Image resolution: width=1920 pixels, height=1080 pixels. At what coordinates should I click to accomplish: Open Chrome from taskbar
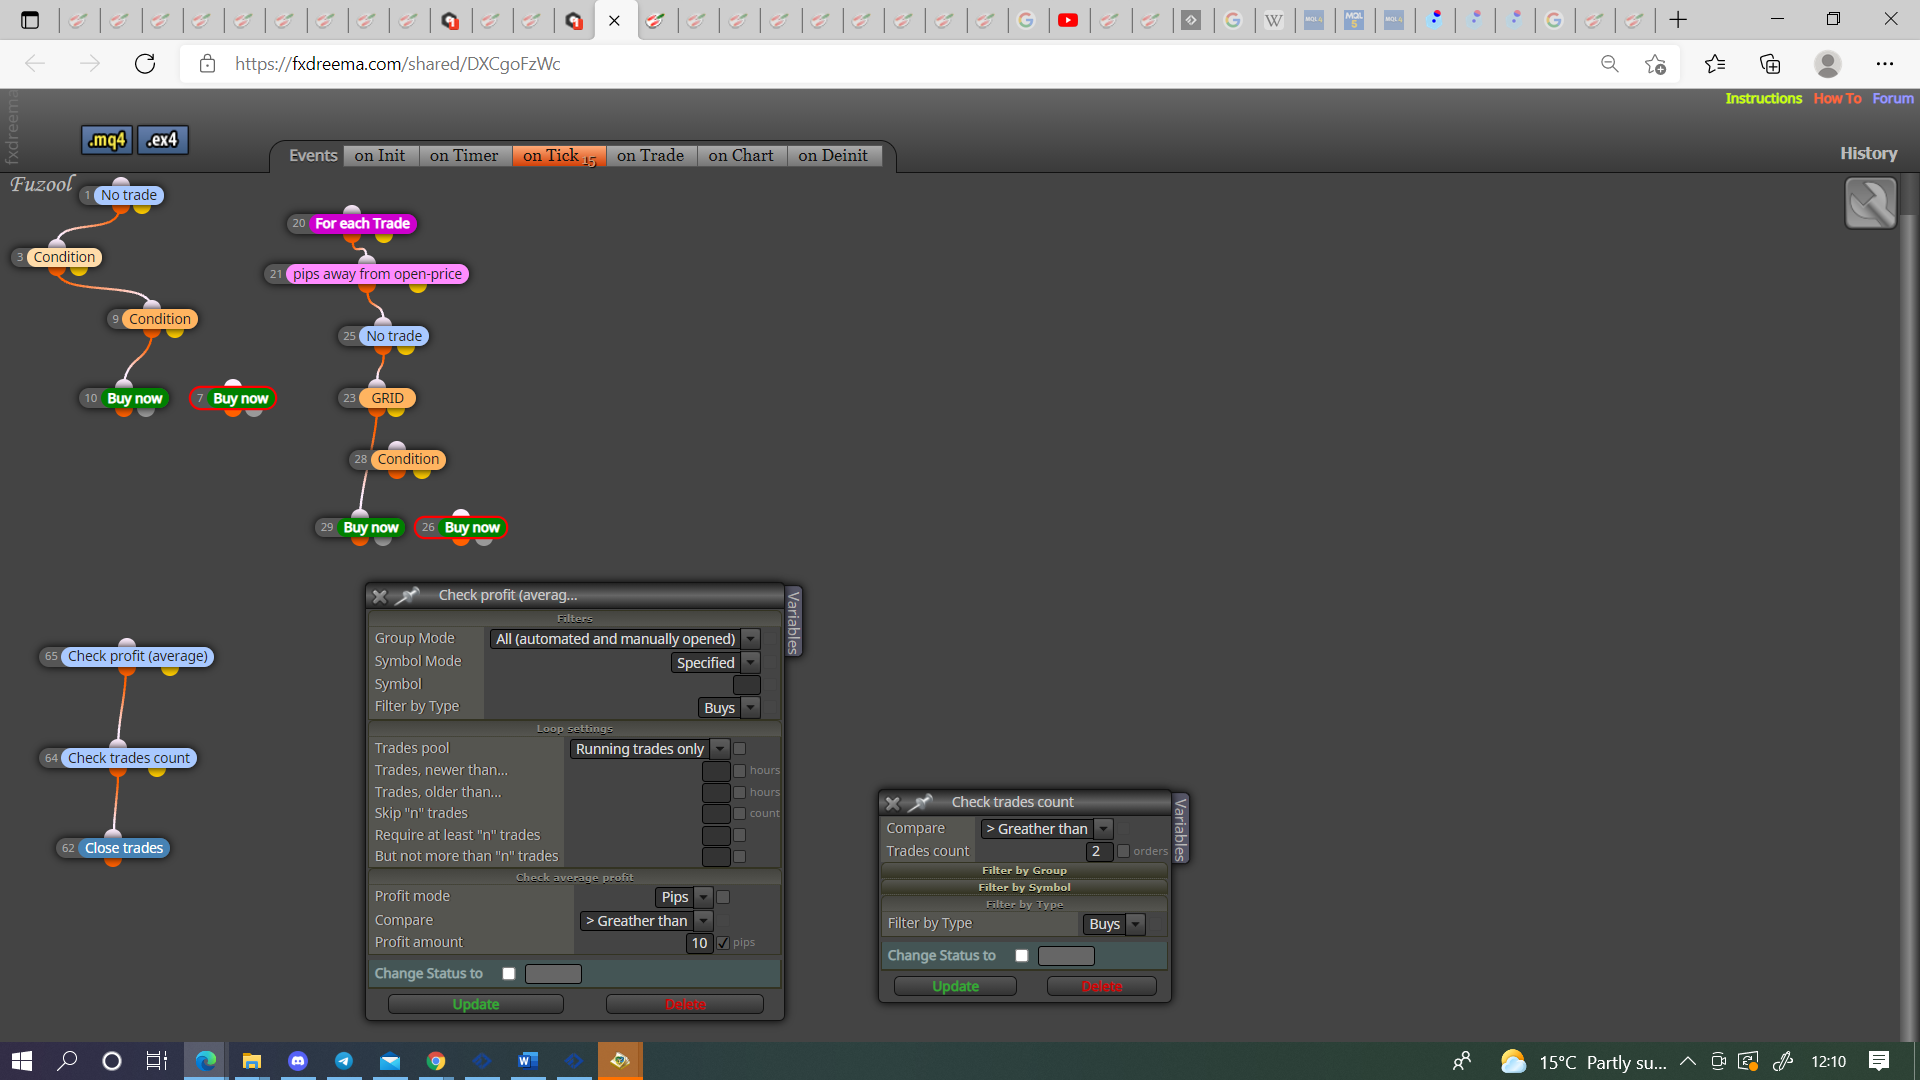(x=436, y=1061)
